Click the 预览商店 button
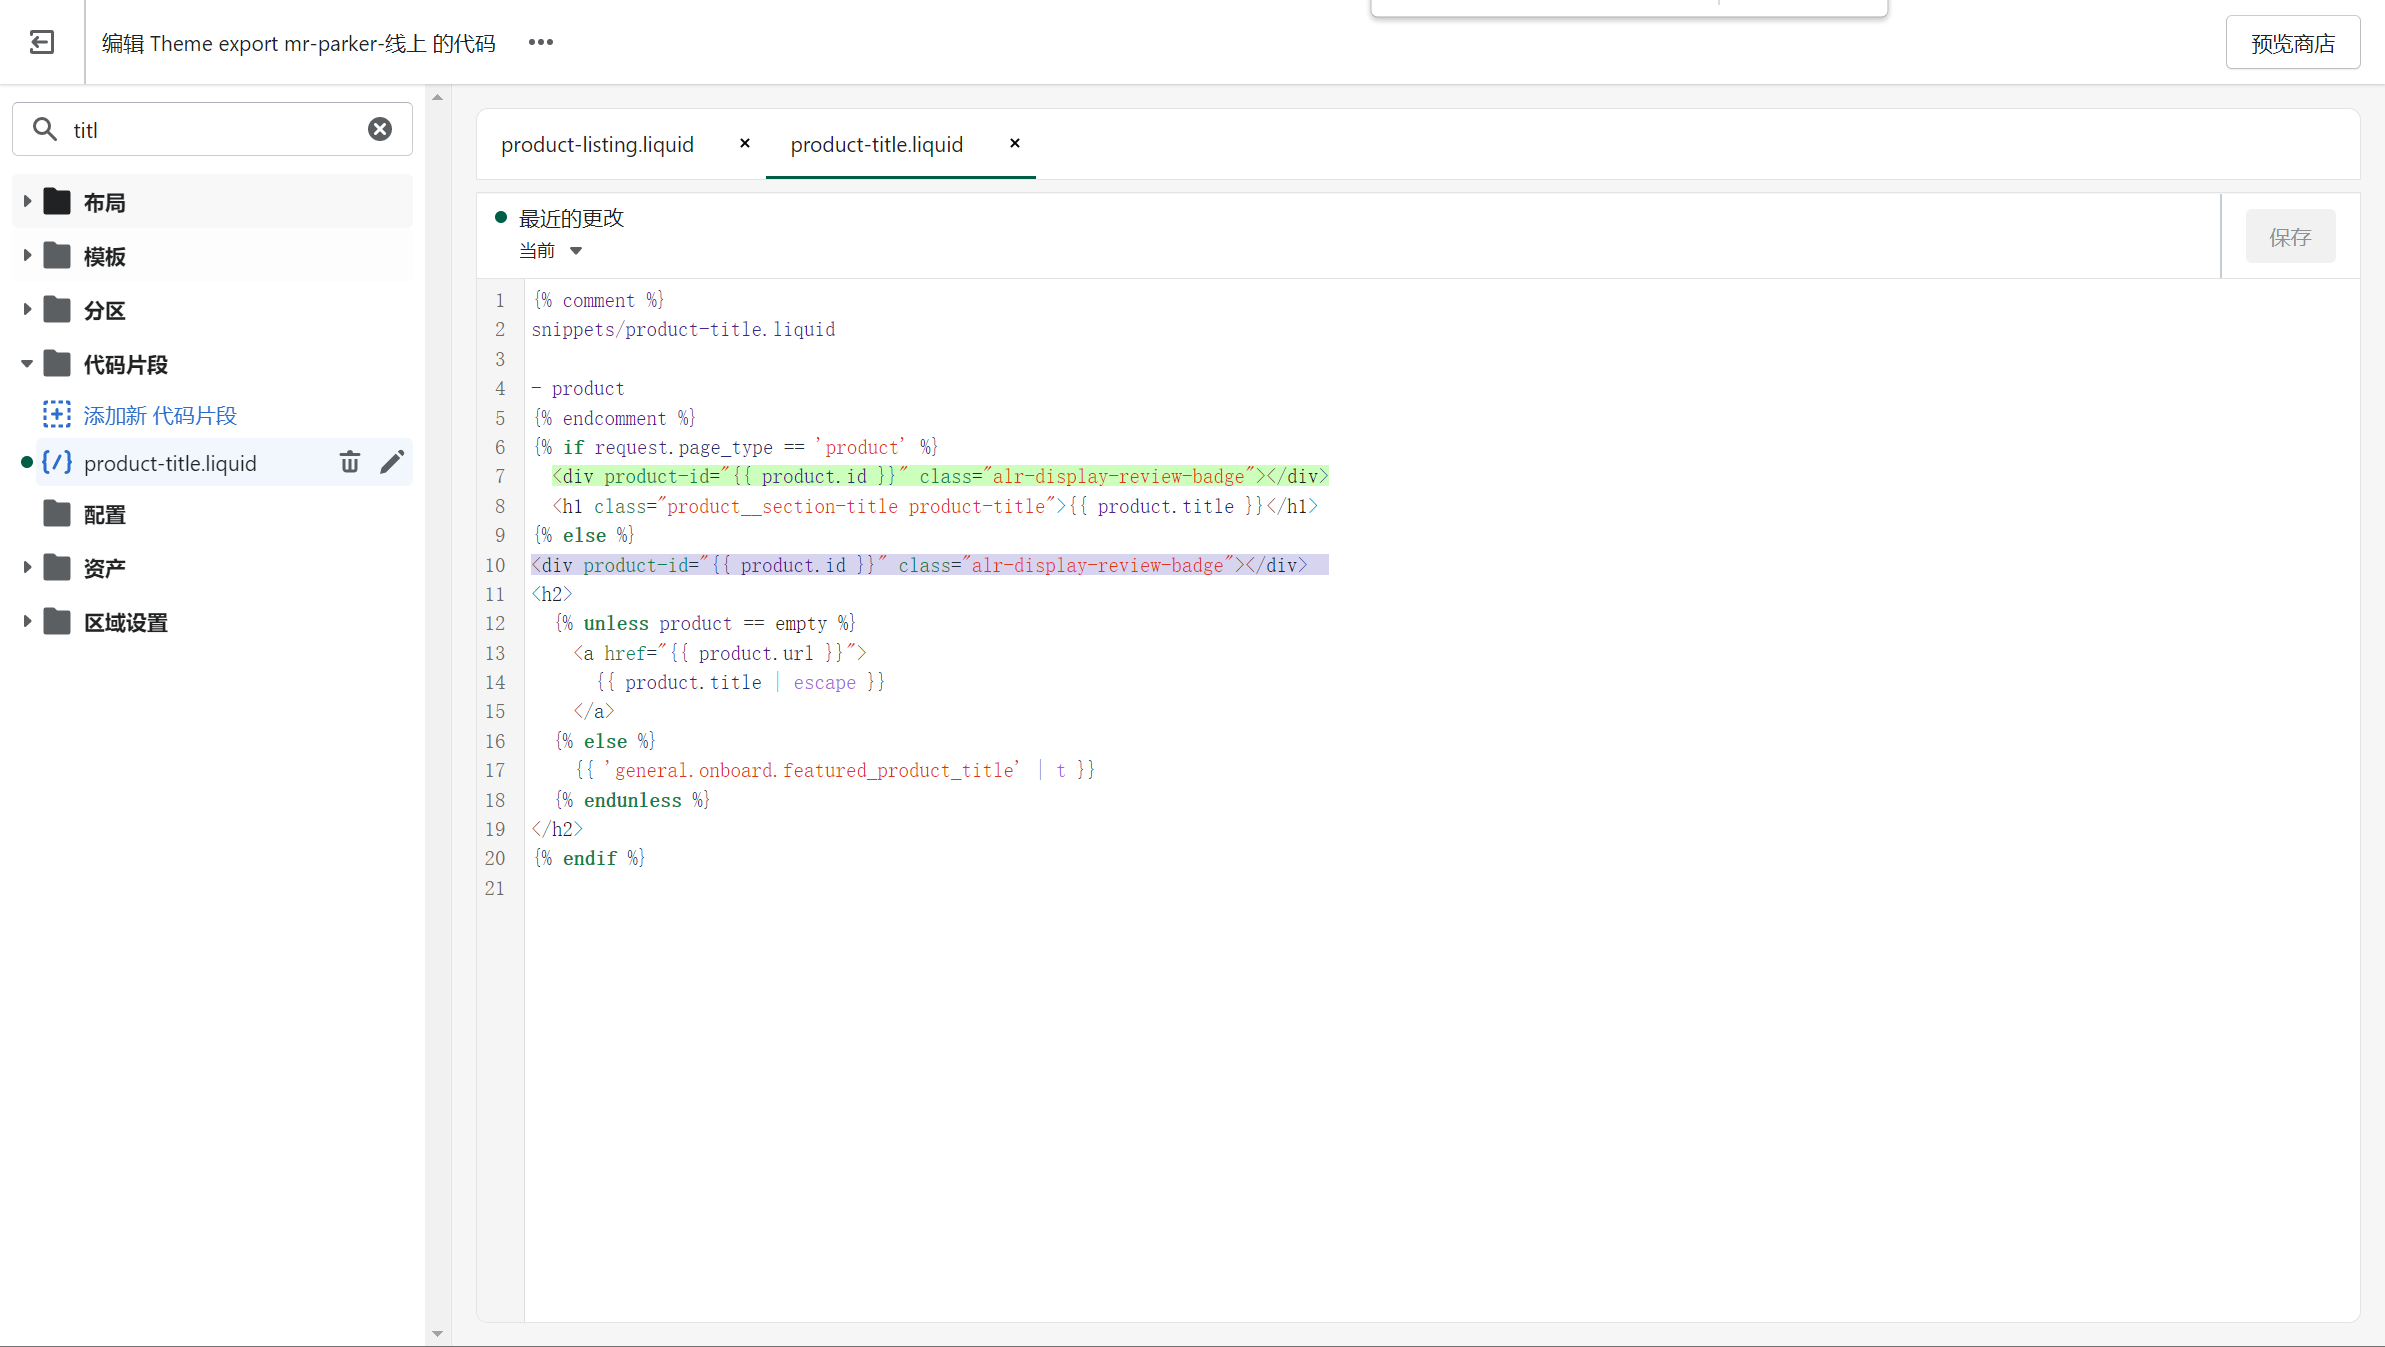This screenshot has height=1347, width=2385. point(2293,43)
